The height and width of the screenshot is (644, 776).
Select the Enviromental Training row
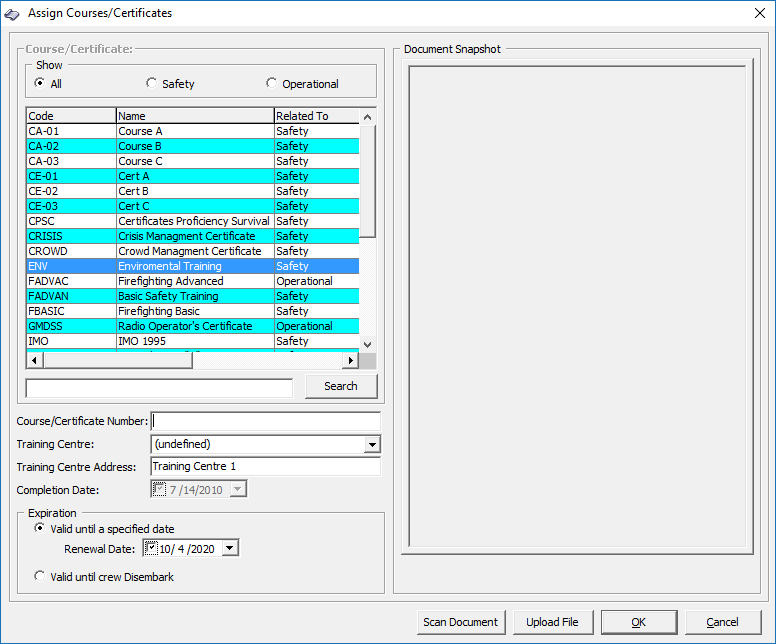pyautogui.click(x=193, y=266)
